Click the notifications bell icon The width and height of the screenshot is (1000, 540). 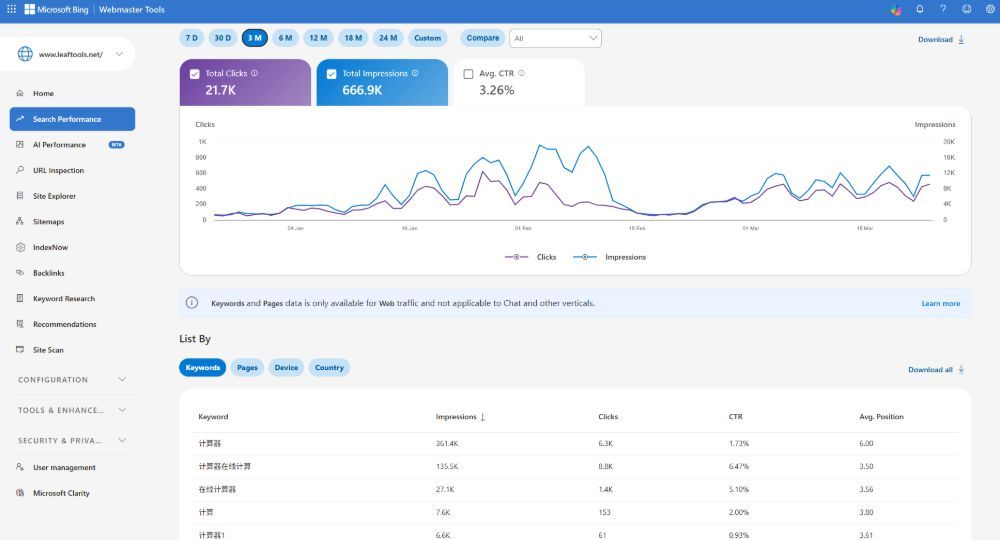coord(919,10)
